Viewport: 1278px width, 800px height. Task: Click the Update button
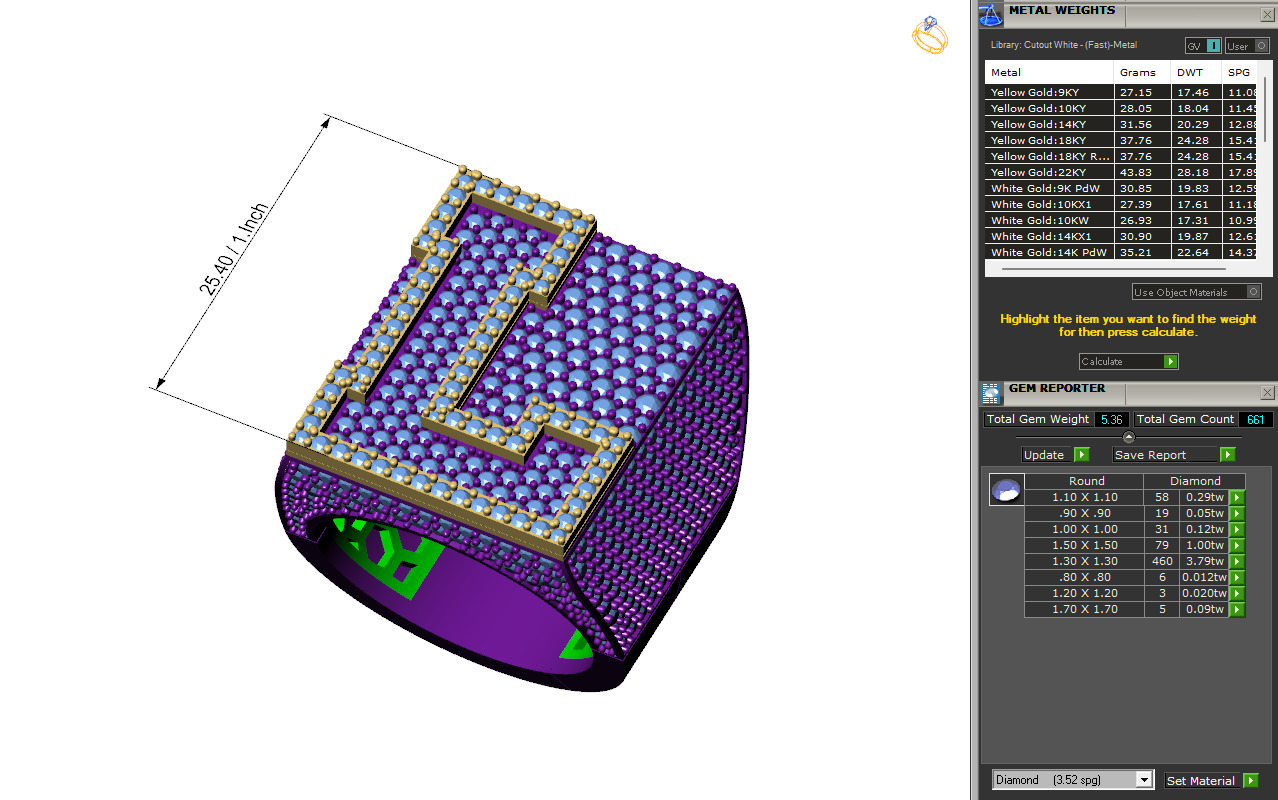tap(1047, 454)
